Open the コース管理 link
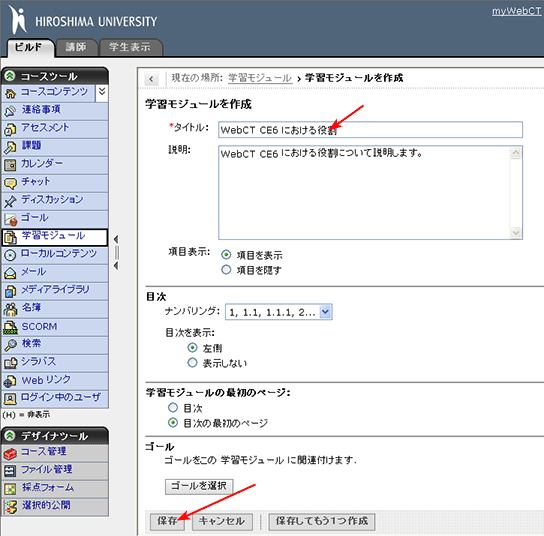Viewport: 544px width, 536px height. pos(44,451)
